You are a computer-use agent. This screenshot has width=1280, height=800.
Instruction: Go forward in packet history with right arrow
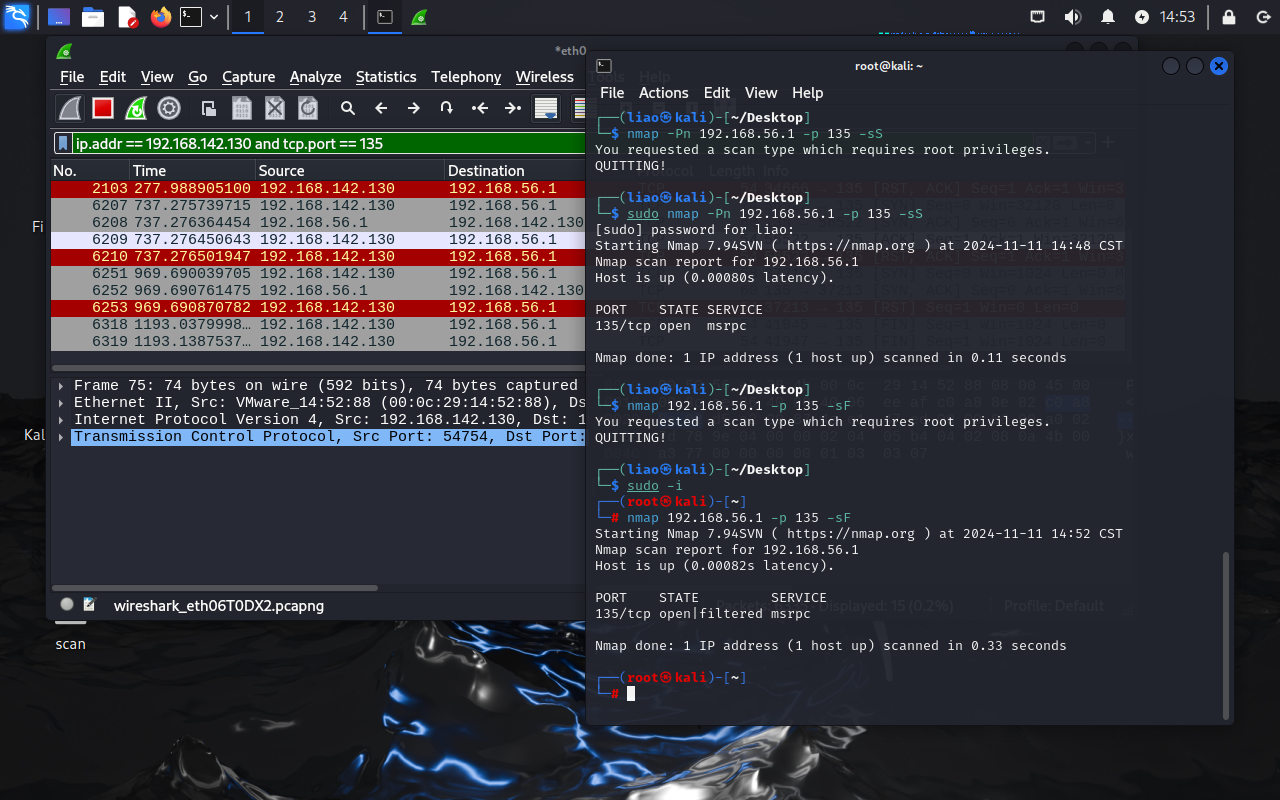(414, 108)
